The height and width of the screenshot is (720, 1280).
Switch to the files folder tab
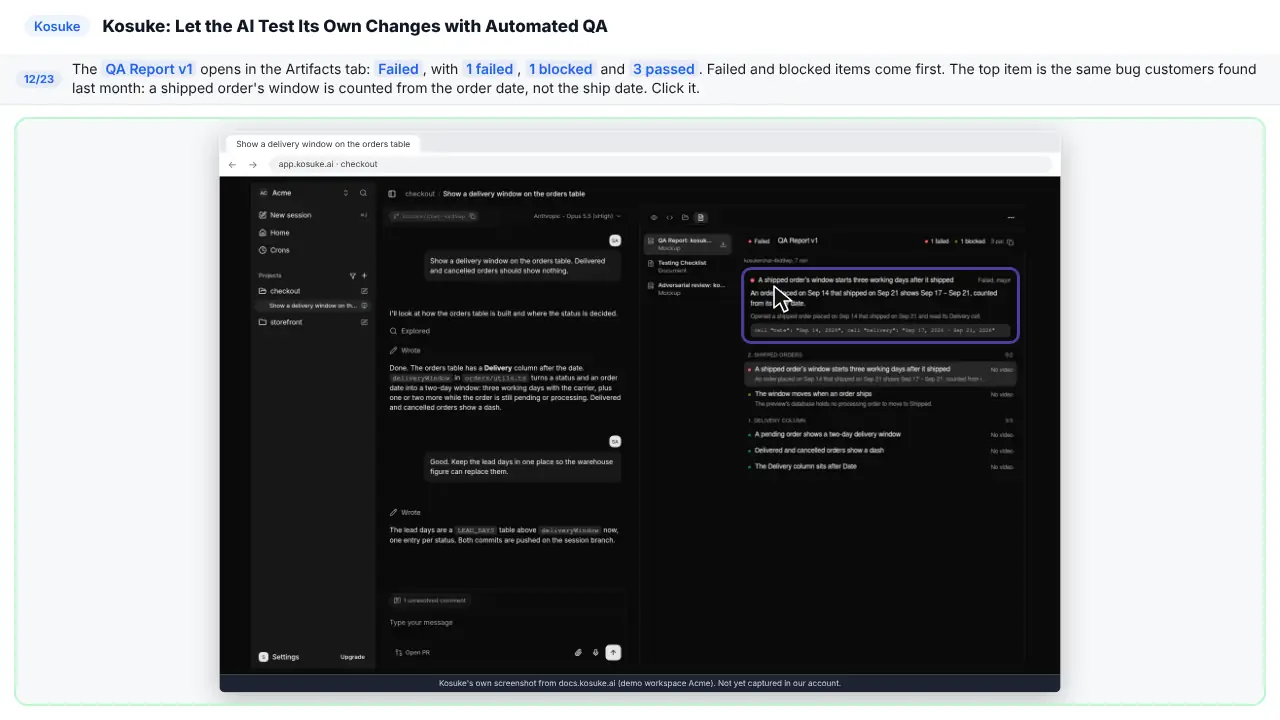point(685,217)
